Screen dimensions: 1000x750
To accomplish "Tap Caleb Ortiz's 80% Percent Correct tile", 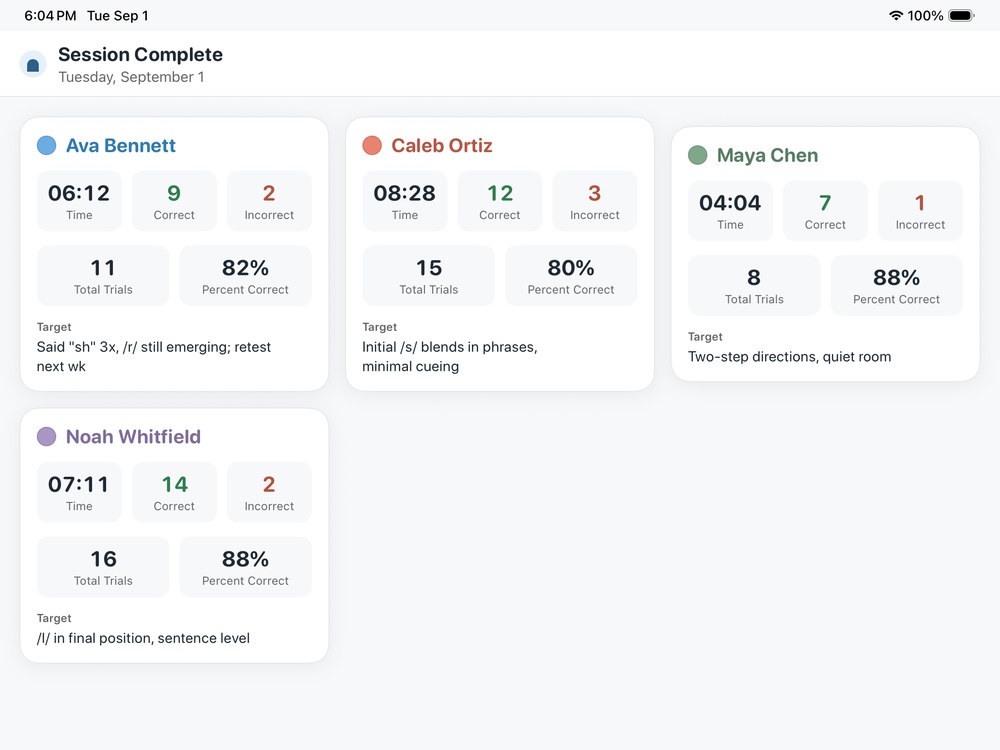I will coord(571,276).
